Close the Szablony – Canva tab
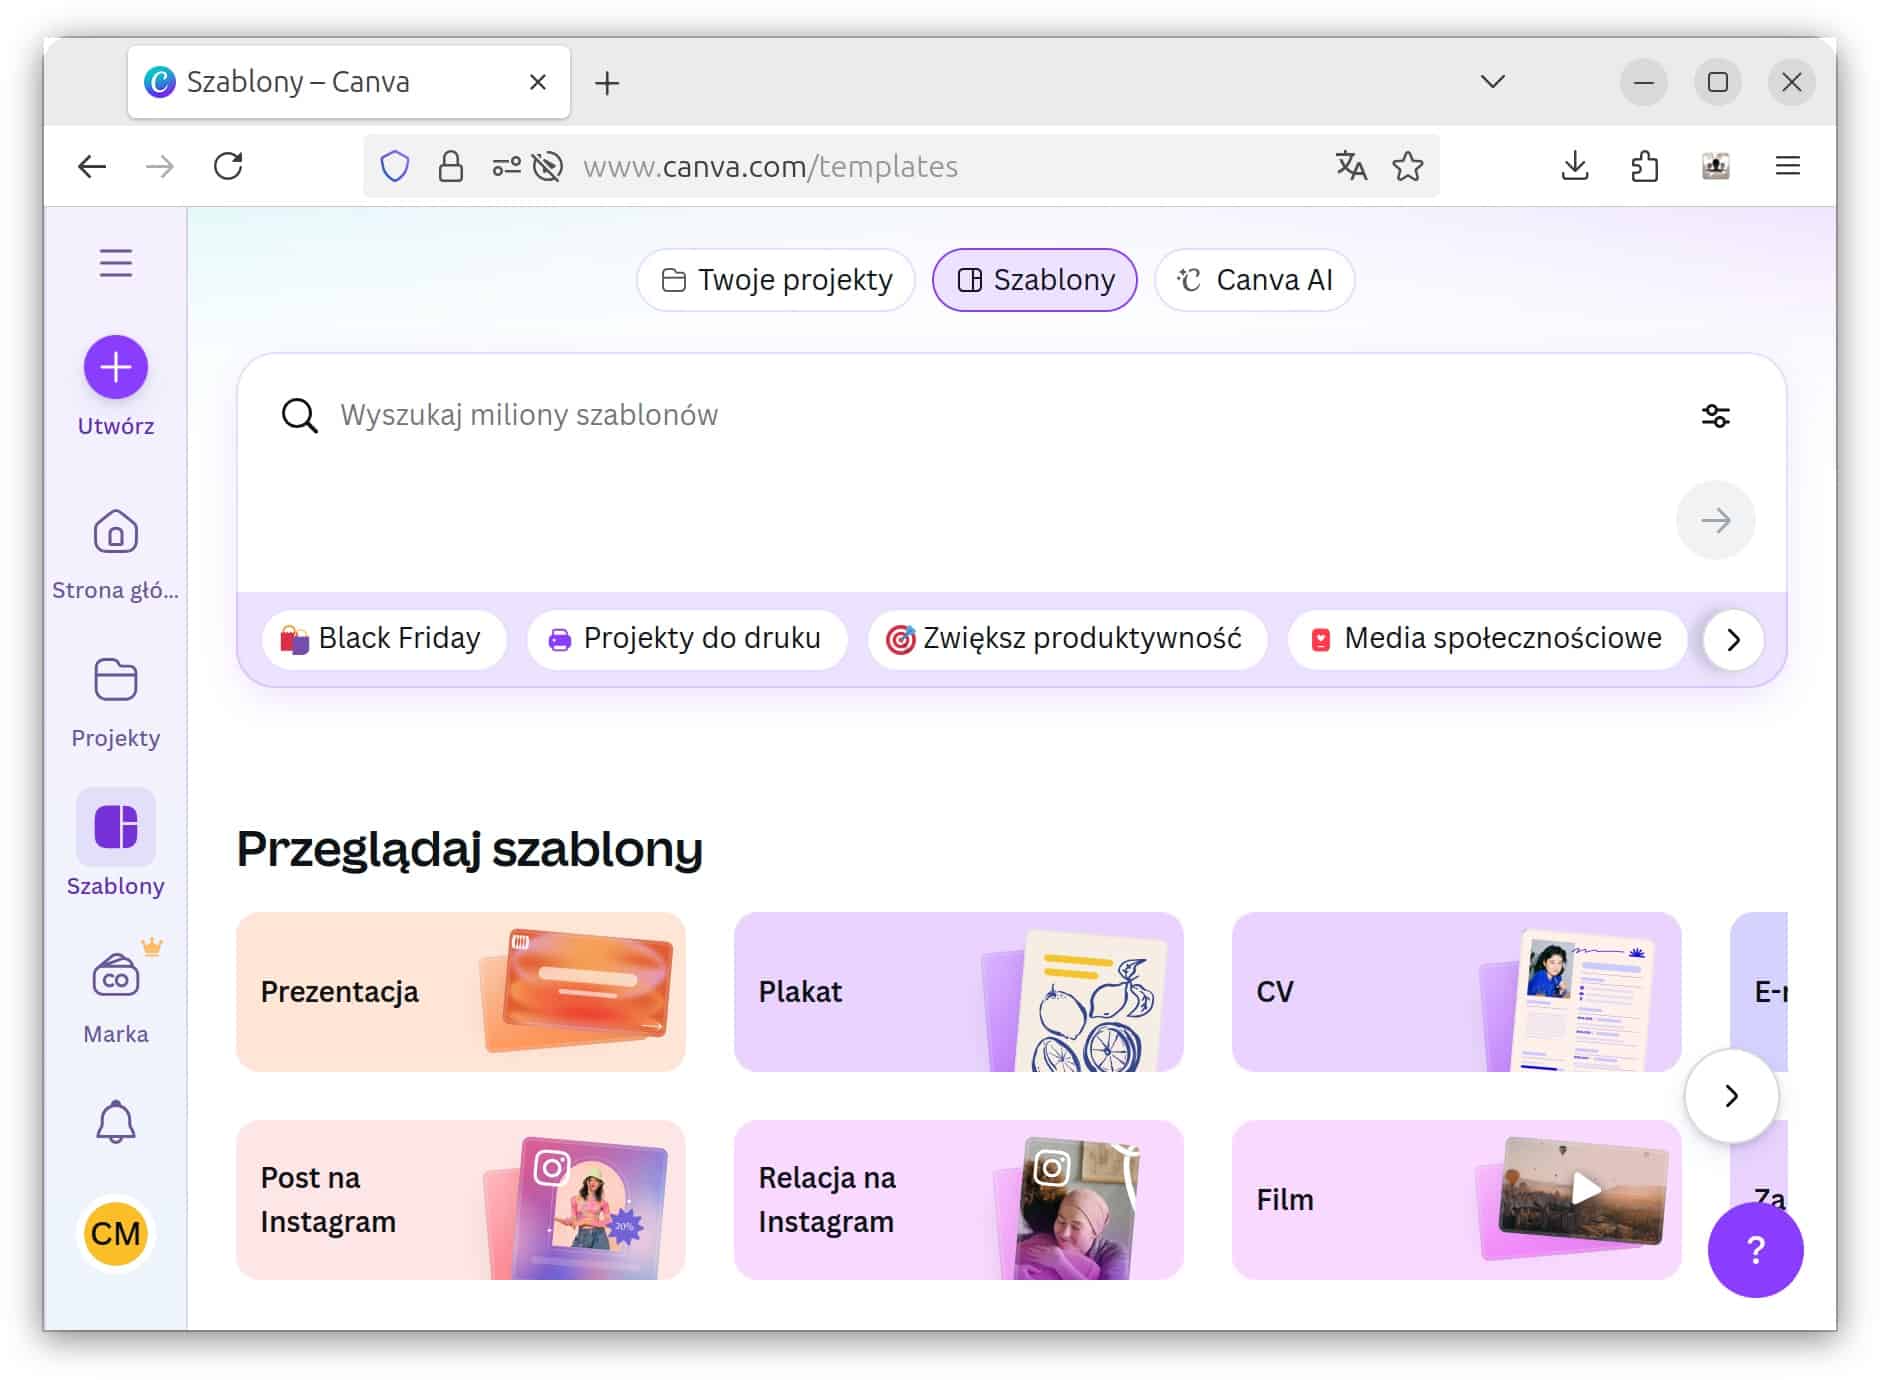 click(538, 82)
